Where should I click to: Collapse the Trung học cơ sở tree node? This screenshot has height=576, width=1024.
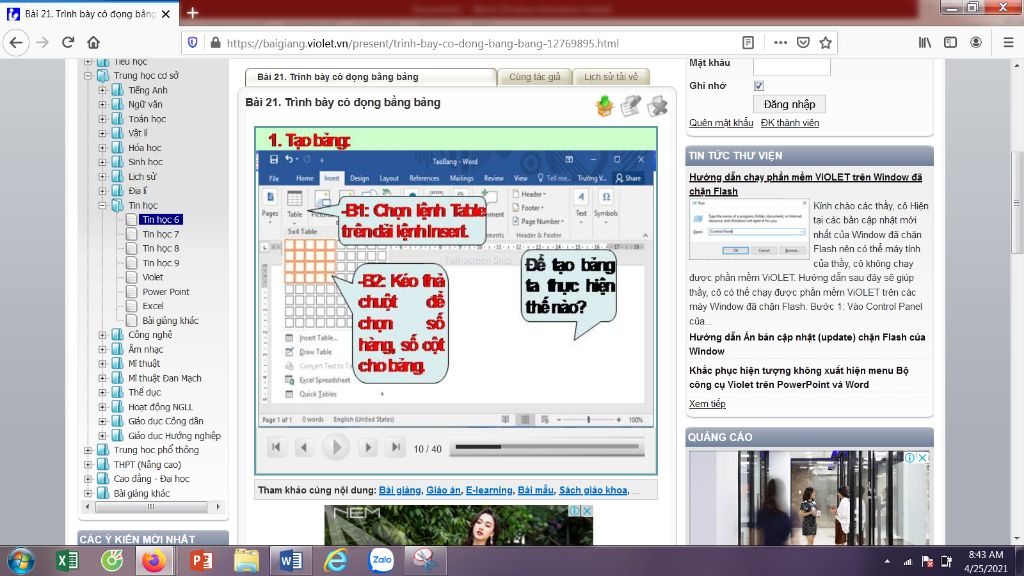tap(88, 76)
